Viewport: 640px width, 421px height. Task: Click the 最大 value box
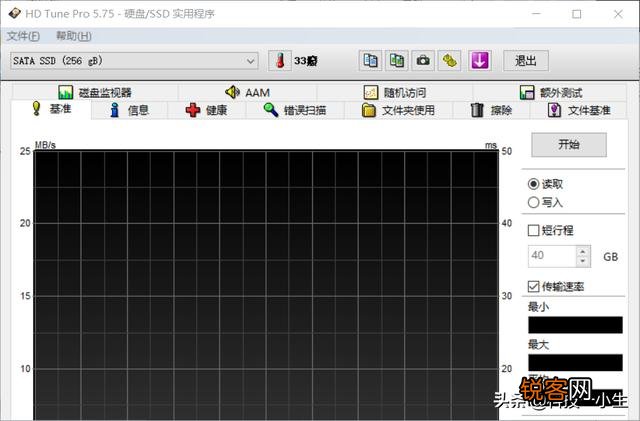click(x=576, y=363)
